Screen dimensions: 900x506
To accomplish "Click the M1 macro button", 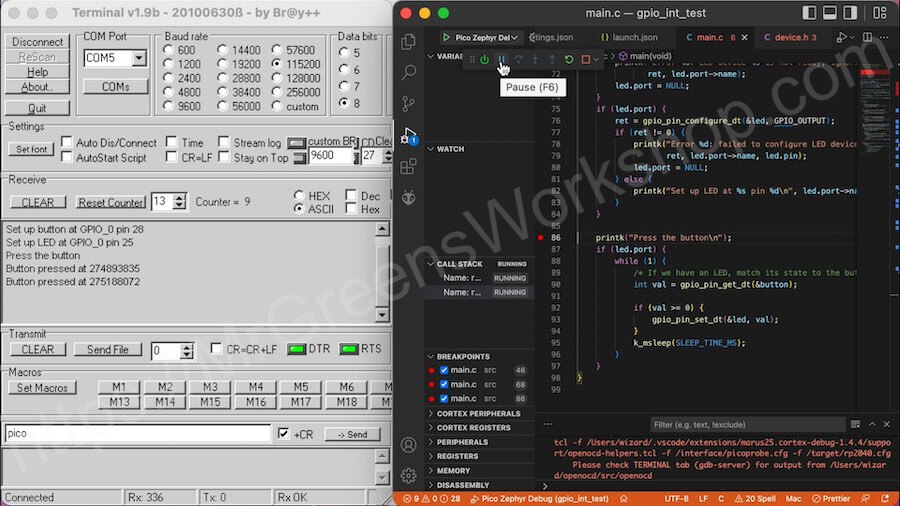I will (x=119, y=387).
